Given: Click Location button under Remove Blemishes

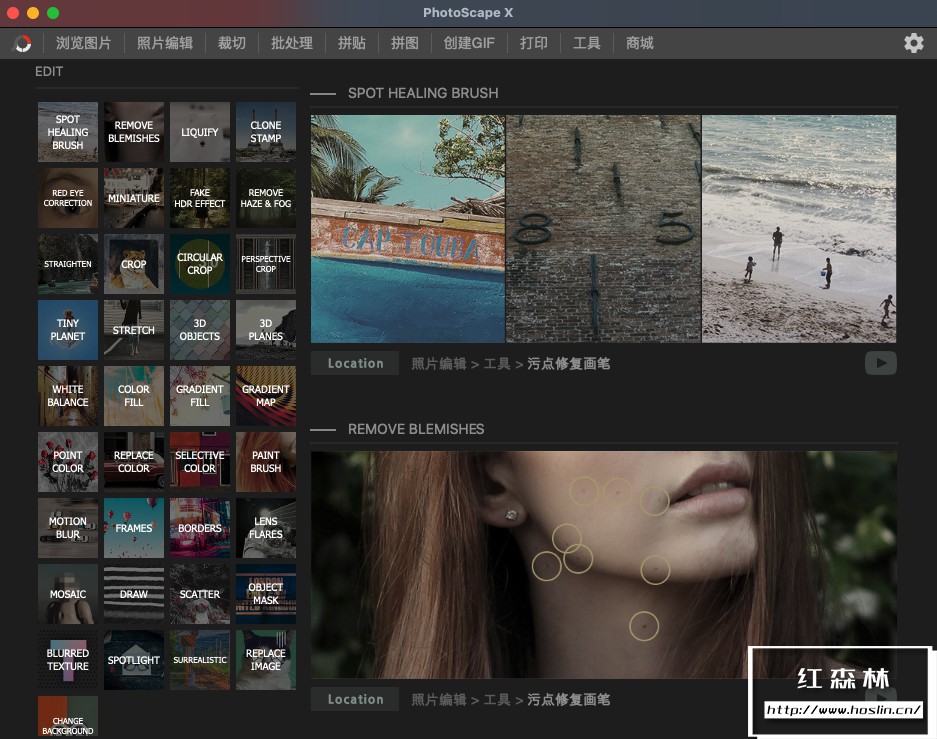Looking at the screenshot, I should point(355,699).
